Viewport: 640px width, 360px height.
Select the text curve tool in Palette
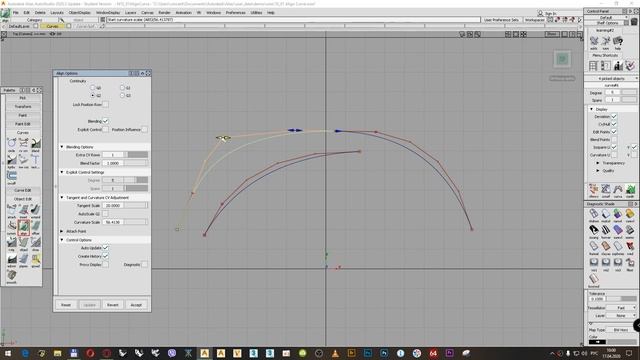click(36, 160)
